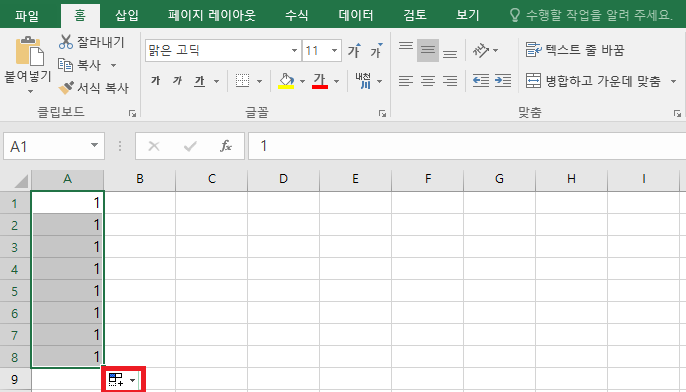Open the phonetic guide dropdown arrow
This screenshot has height=392, width=686.
(379, 81)
